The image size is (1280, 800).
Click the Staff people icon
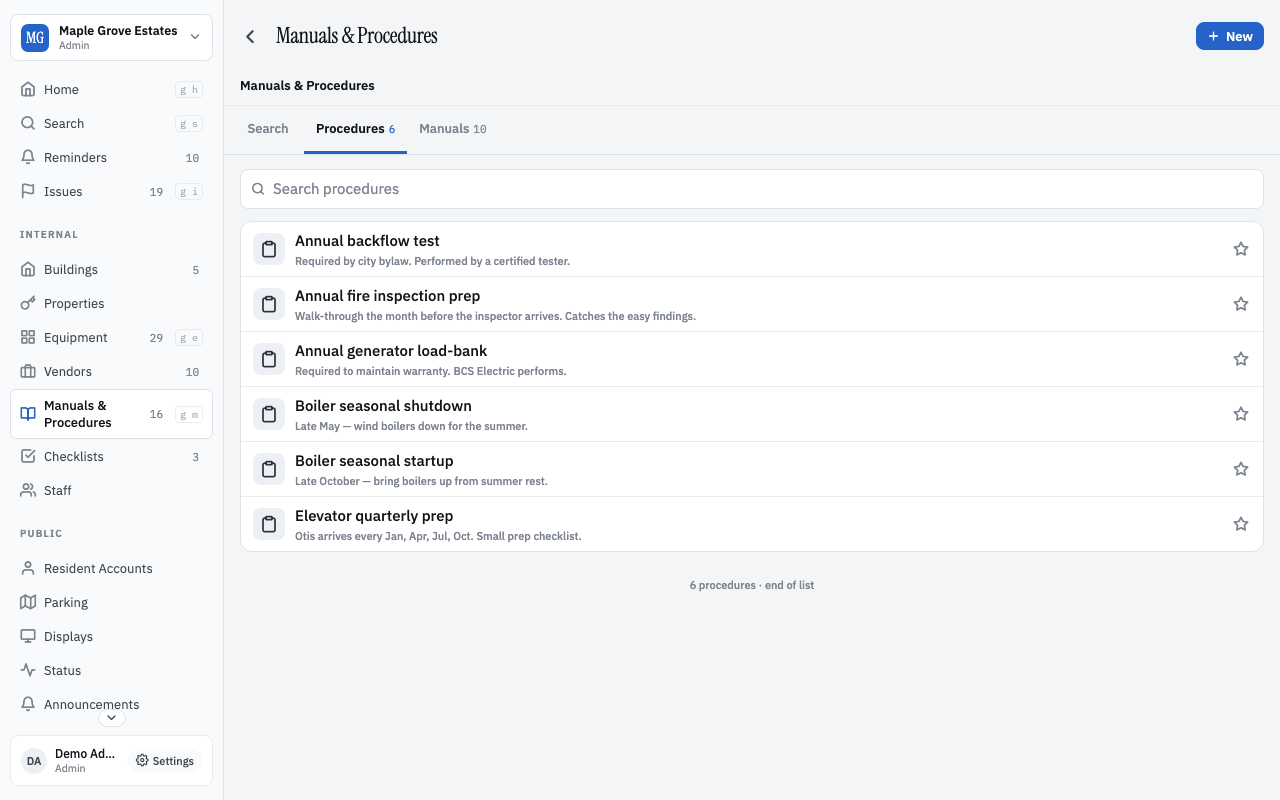pyautogui.click(x=28, y=490)
